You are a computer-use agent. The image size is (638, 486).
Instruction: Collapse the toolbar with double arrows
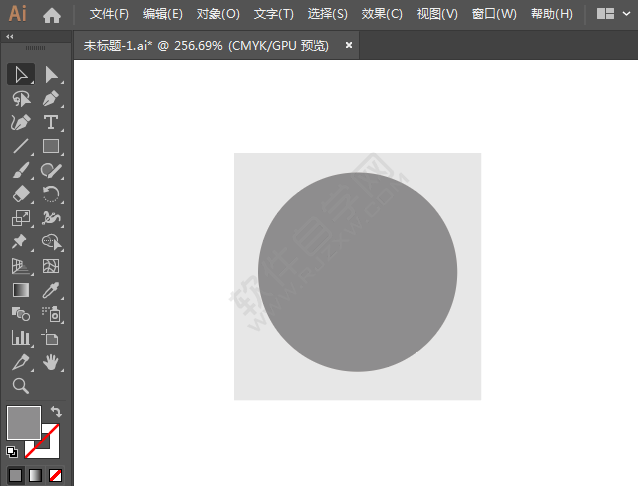click(10, 37)
